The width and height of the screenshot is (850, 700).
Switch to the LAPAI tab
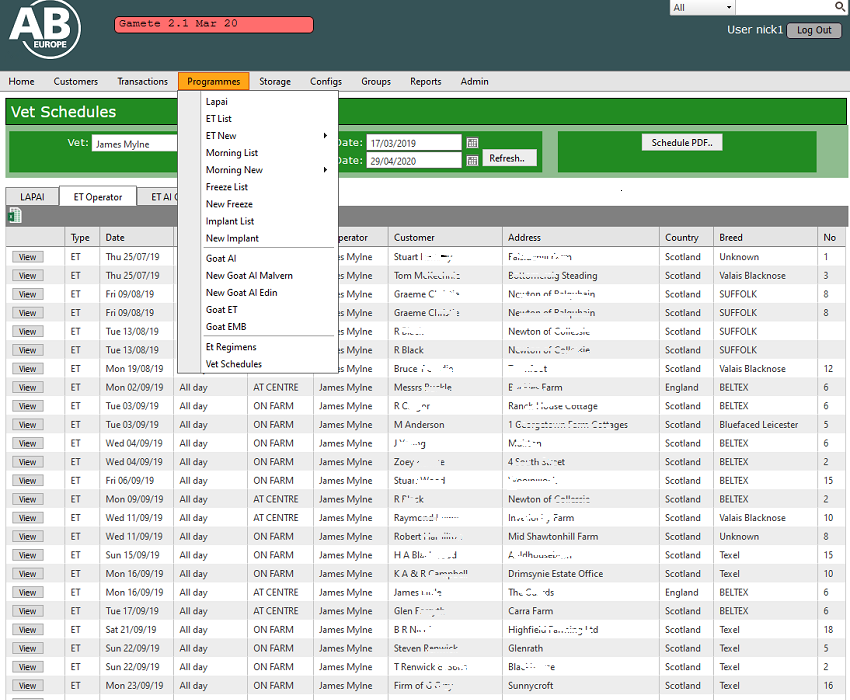pyautogui.click(x=32, y=197)
